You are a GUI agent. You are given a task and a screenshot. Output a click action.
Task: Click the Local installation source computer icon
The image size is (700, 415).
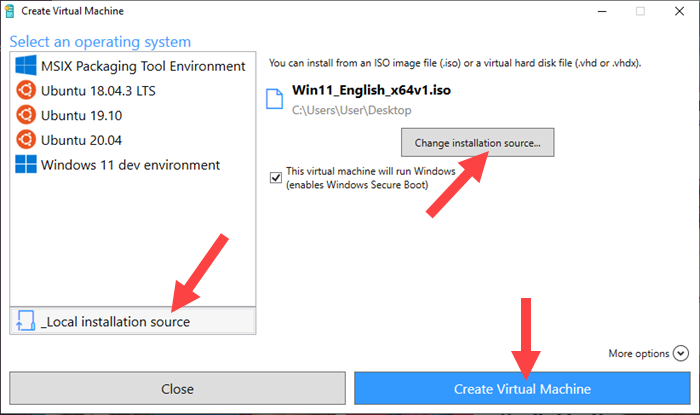tap(26, 320)
